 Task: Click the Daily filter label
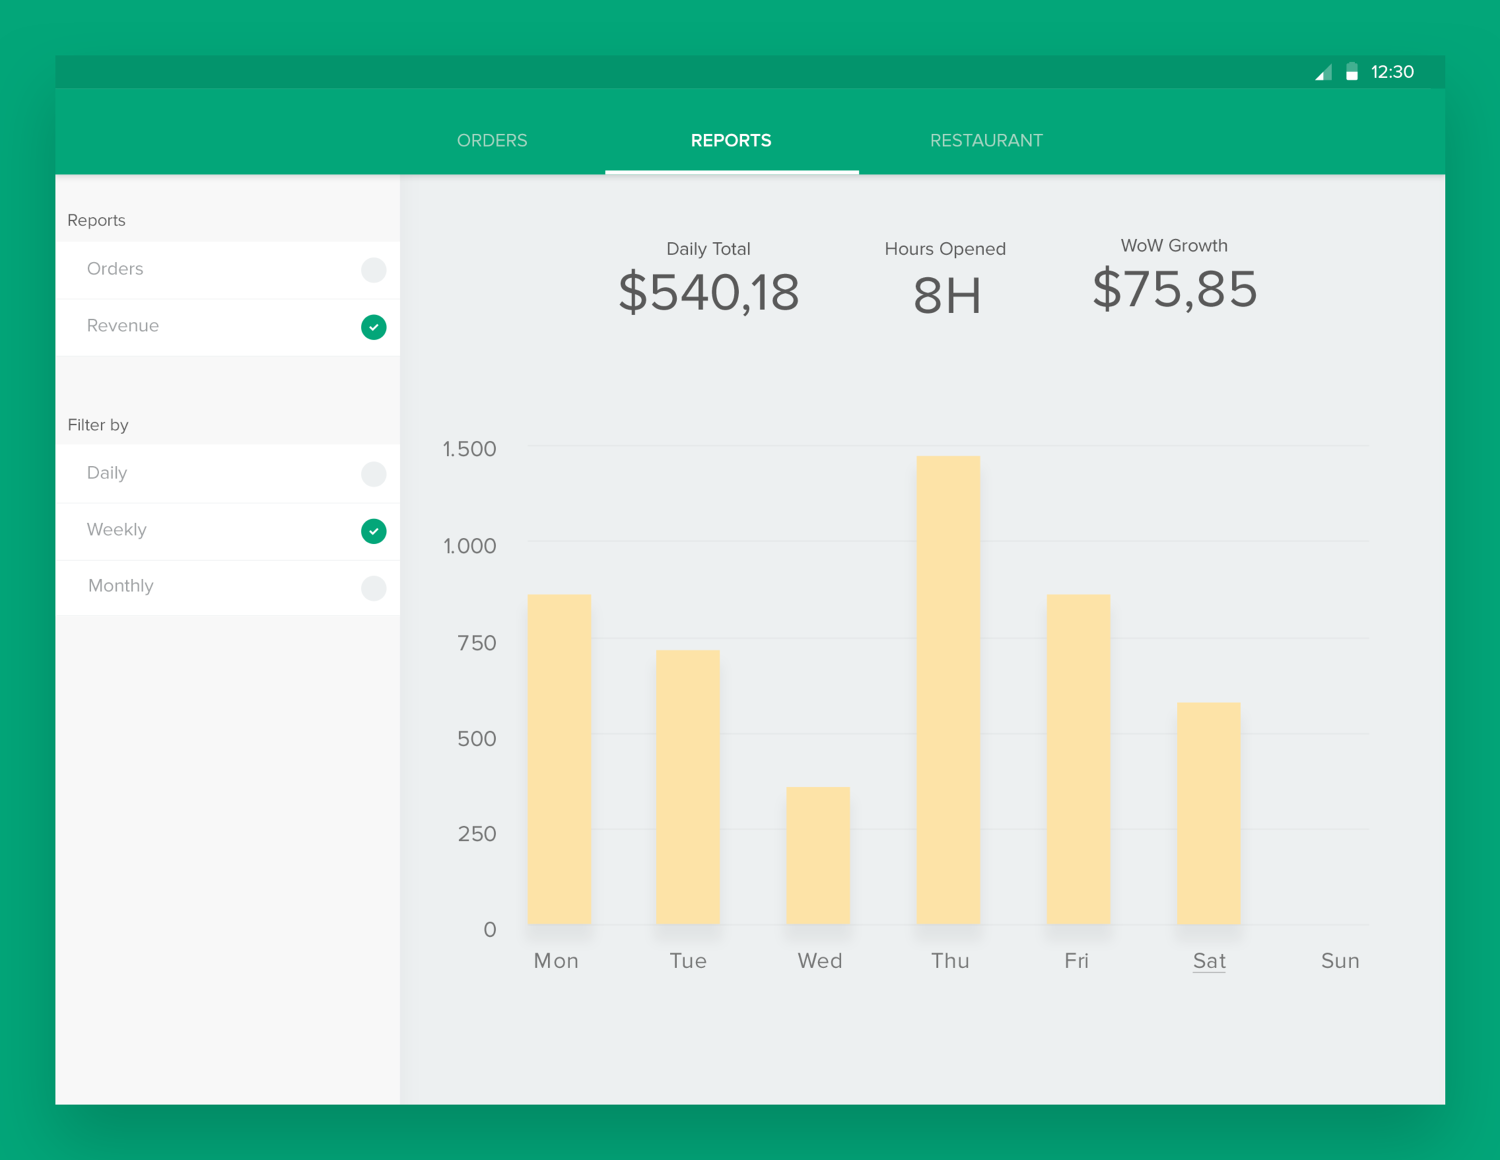click(107, 473)
